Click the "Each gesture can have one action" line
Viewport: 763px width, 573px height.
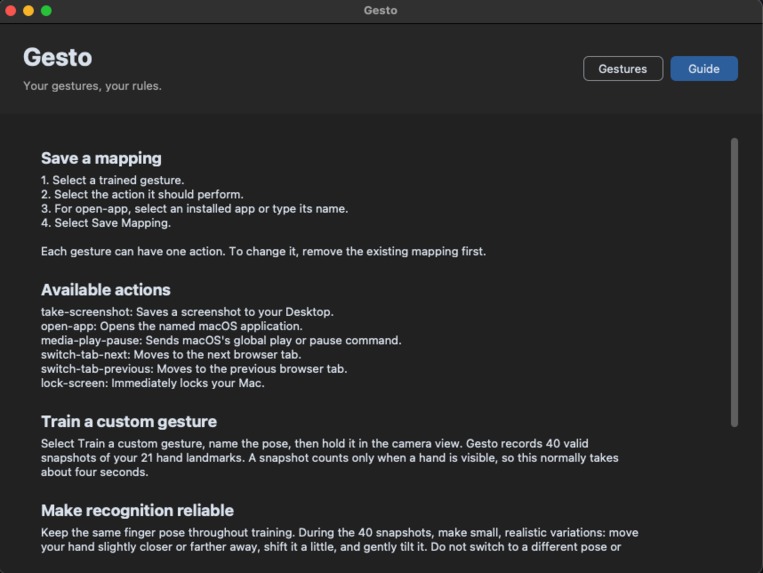[263, 251]
